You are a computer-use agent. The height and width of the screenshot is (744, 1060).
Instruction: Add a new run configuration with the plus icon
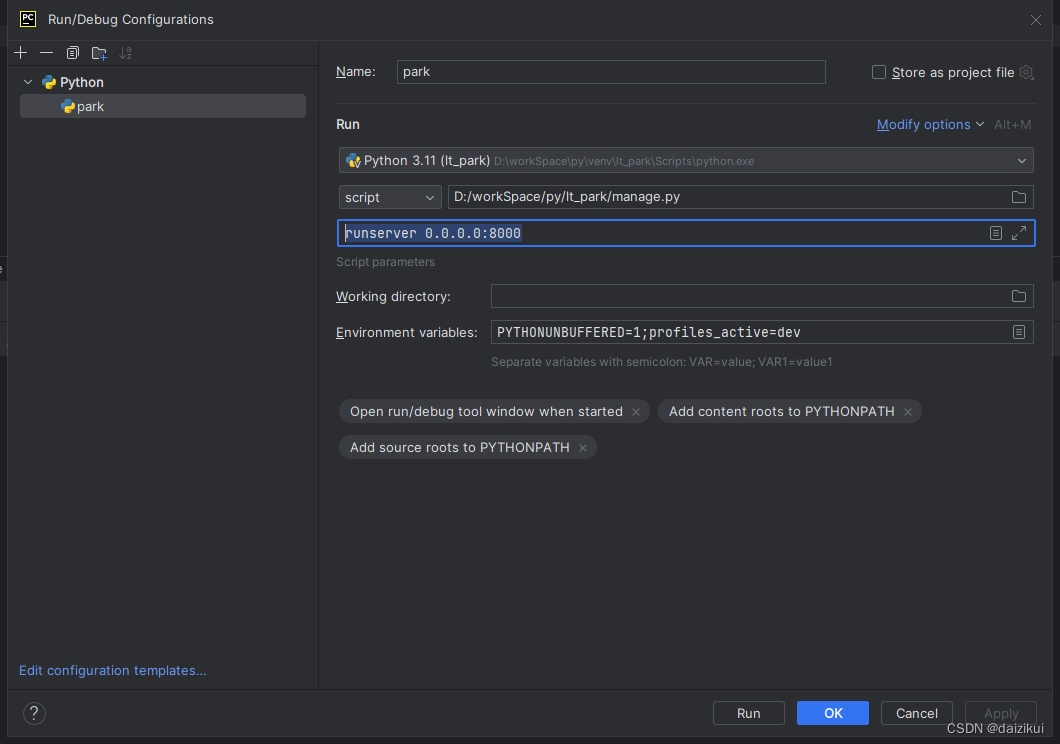point(20,53)
